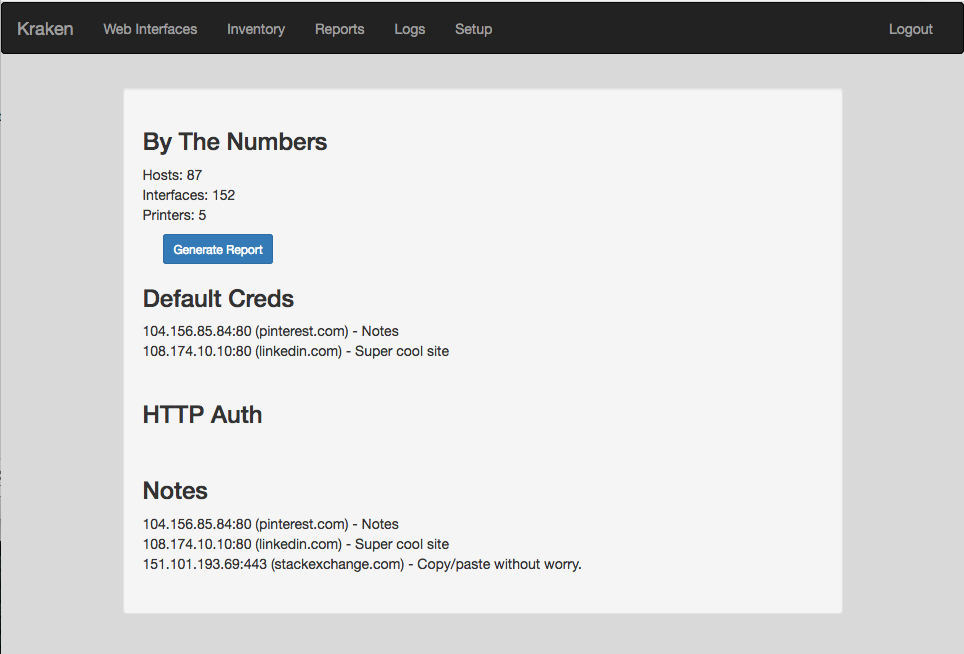The image size is (964, 654).
Task: Select linkedin.com entry under Default Creds
Action: 295,351
